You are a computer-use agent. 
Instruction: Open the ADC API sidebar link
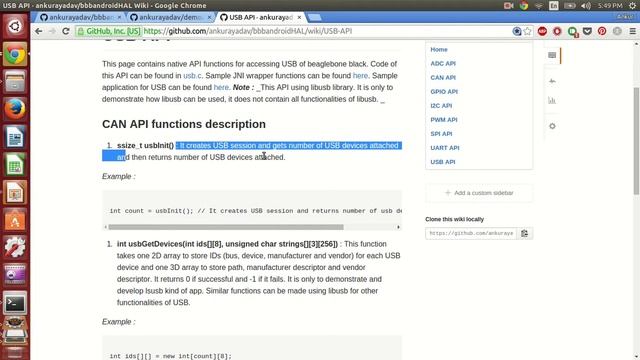443,64
